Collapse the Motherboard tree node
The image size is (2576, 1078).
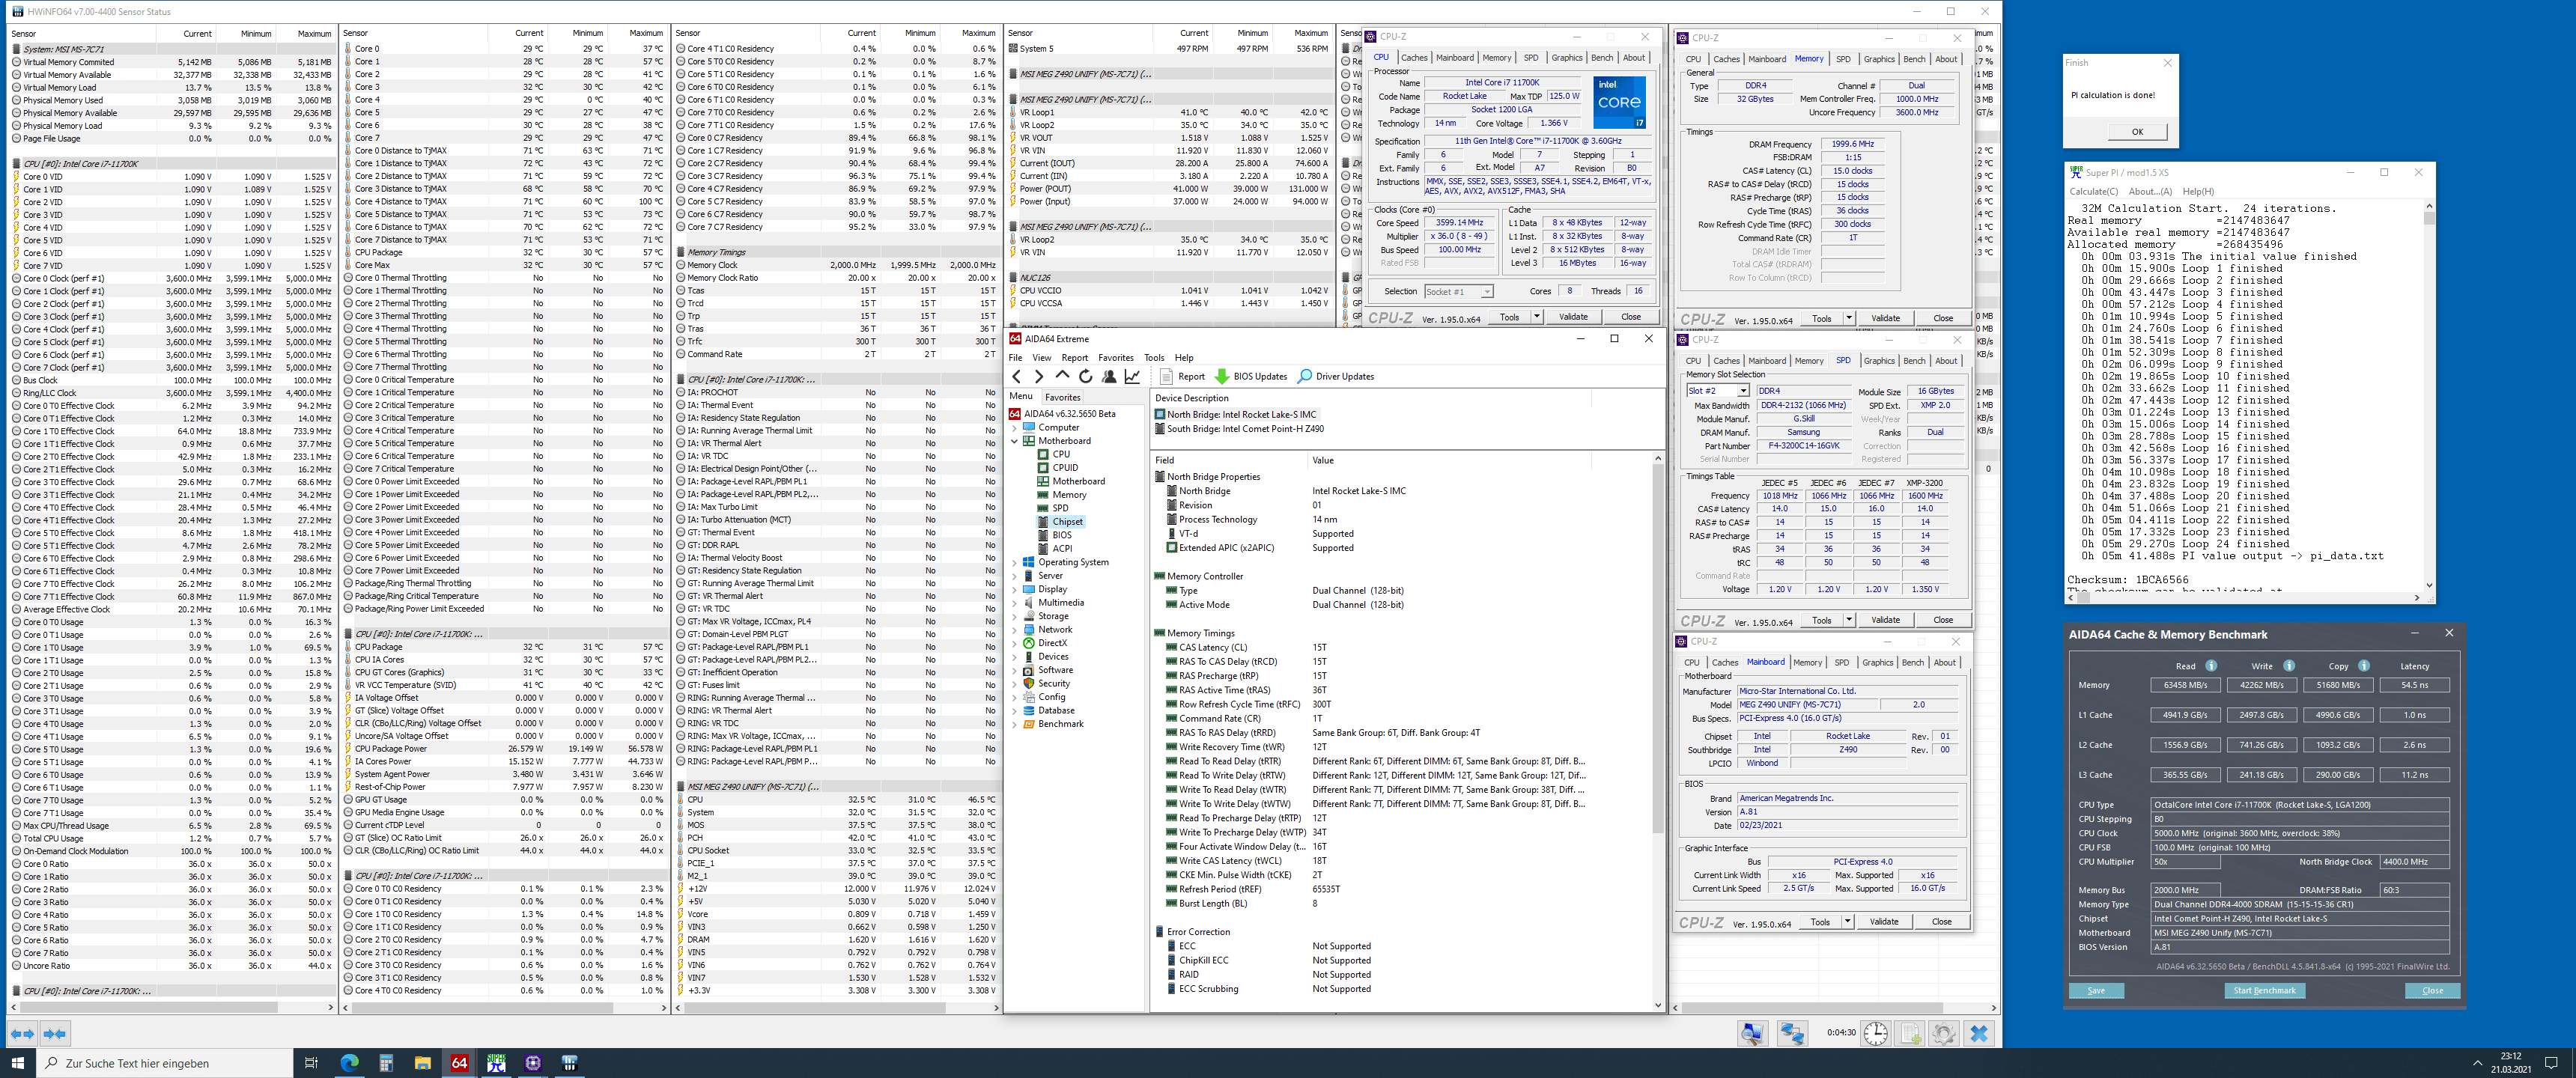click(1015, 441)
